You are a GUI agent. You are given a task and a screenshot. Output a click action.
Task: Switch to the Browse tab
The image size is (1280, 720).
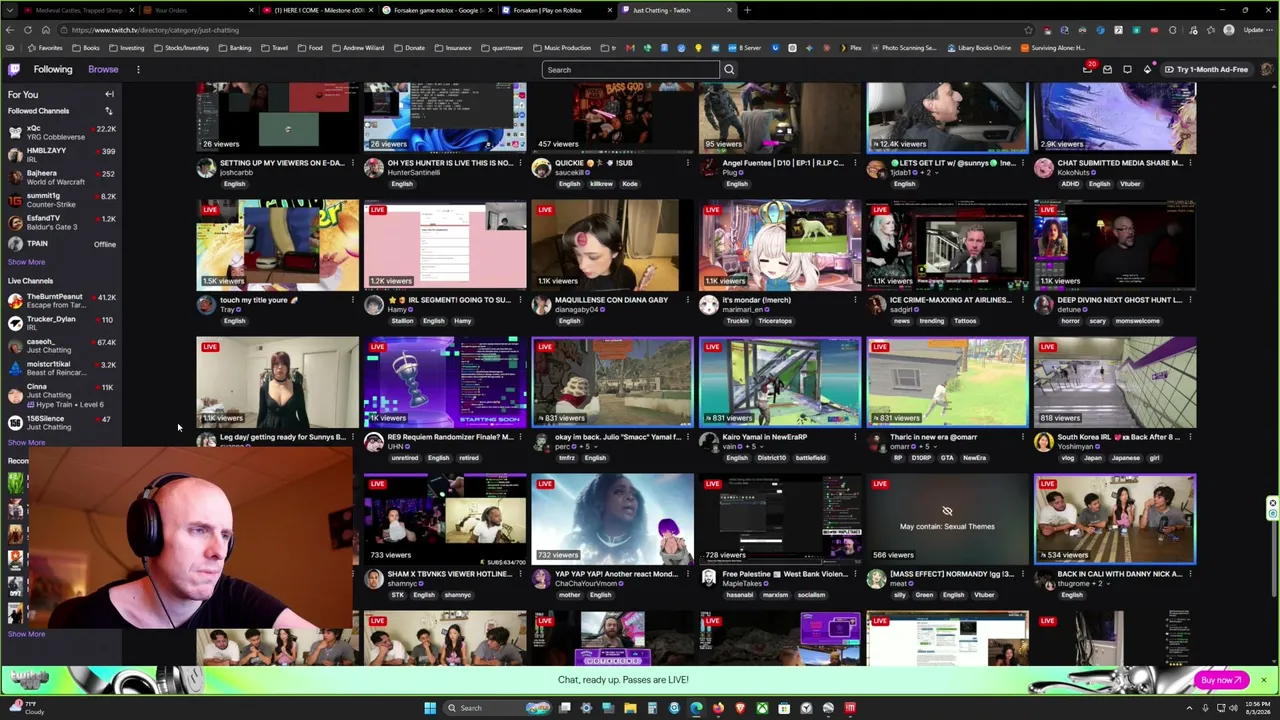pos(103,69)
